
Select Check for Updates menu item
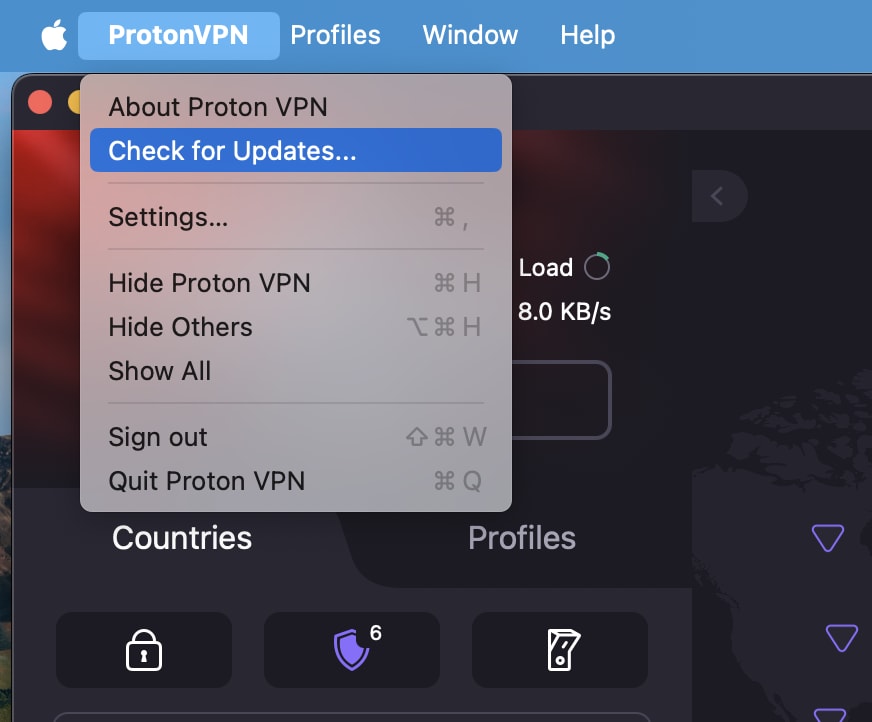pos(296,150)
